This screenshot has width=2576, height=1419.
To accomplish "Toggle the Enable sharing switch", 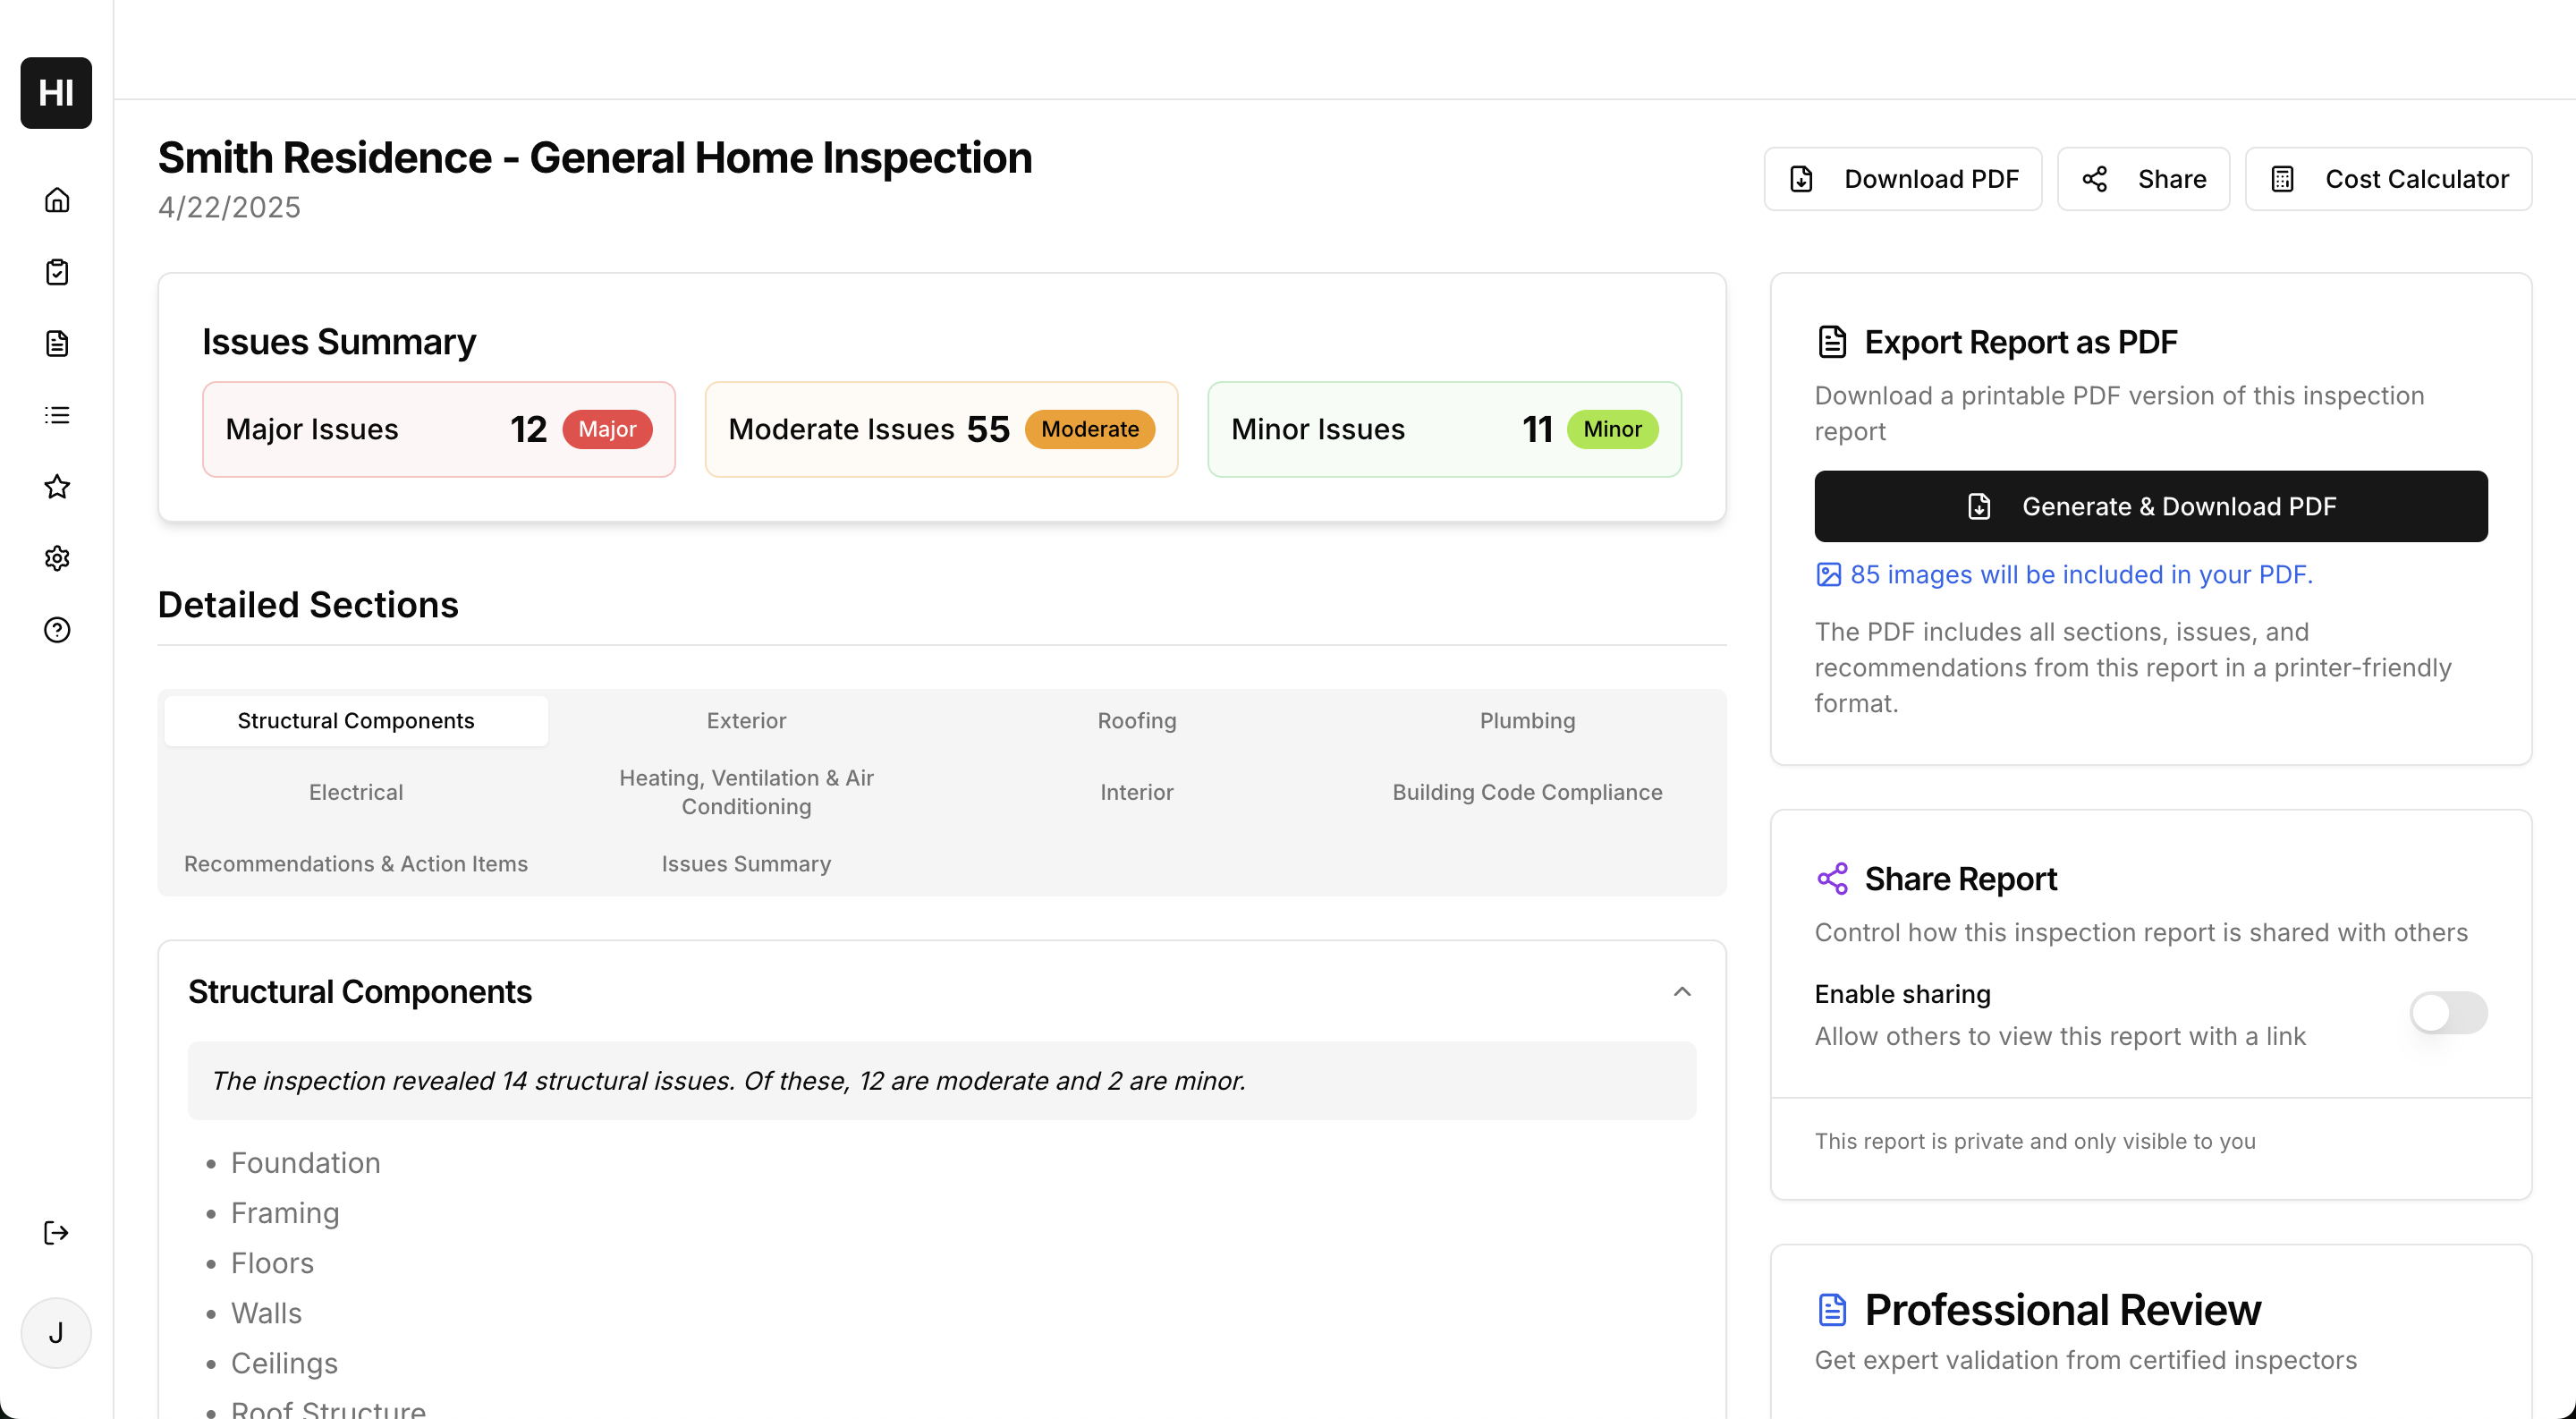I will (x=2447, y=1013).
